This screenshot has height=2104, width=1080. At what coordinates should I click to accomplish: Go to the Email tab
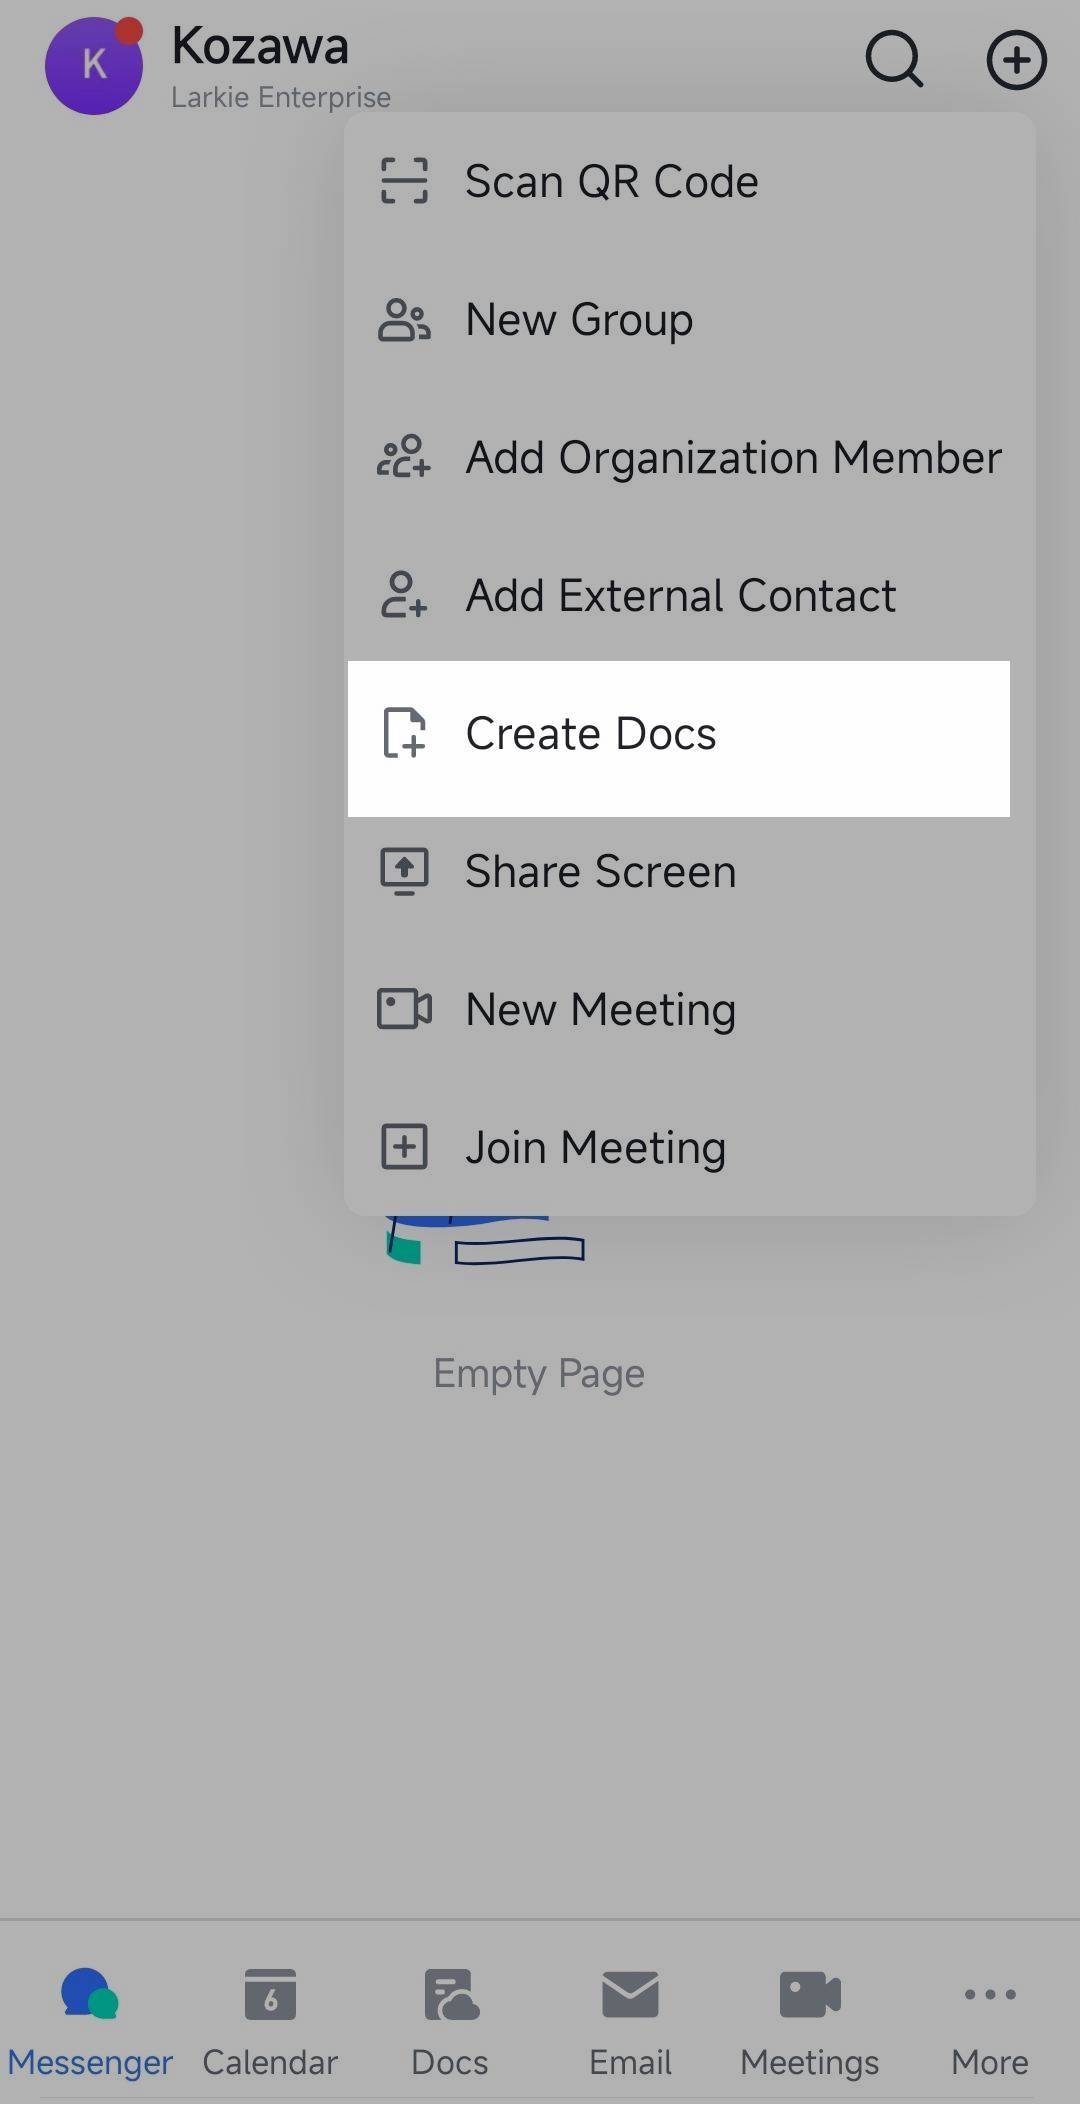pos(630,2018)
